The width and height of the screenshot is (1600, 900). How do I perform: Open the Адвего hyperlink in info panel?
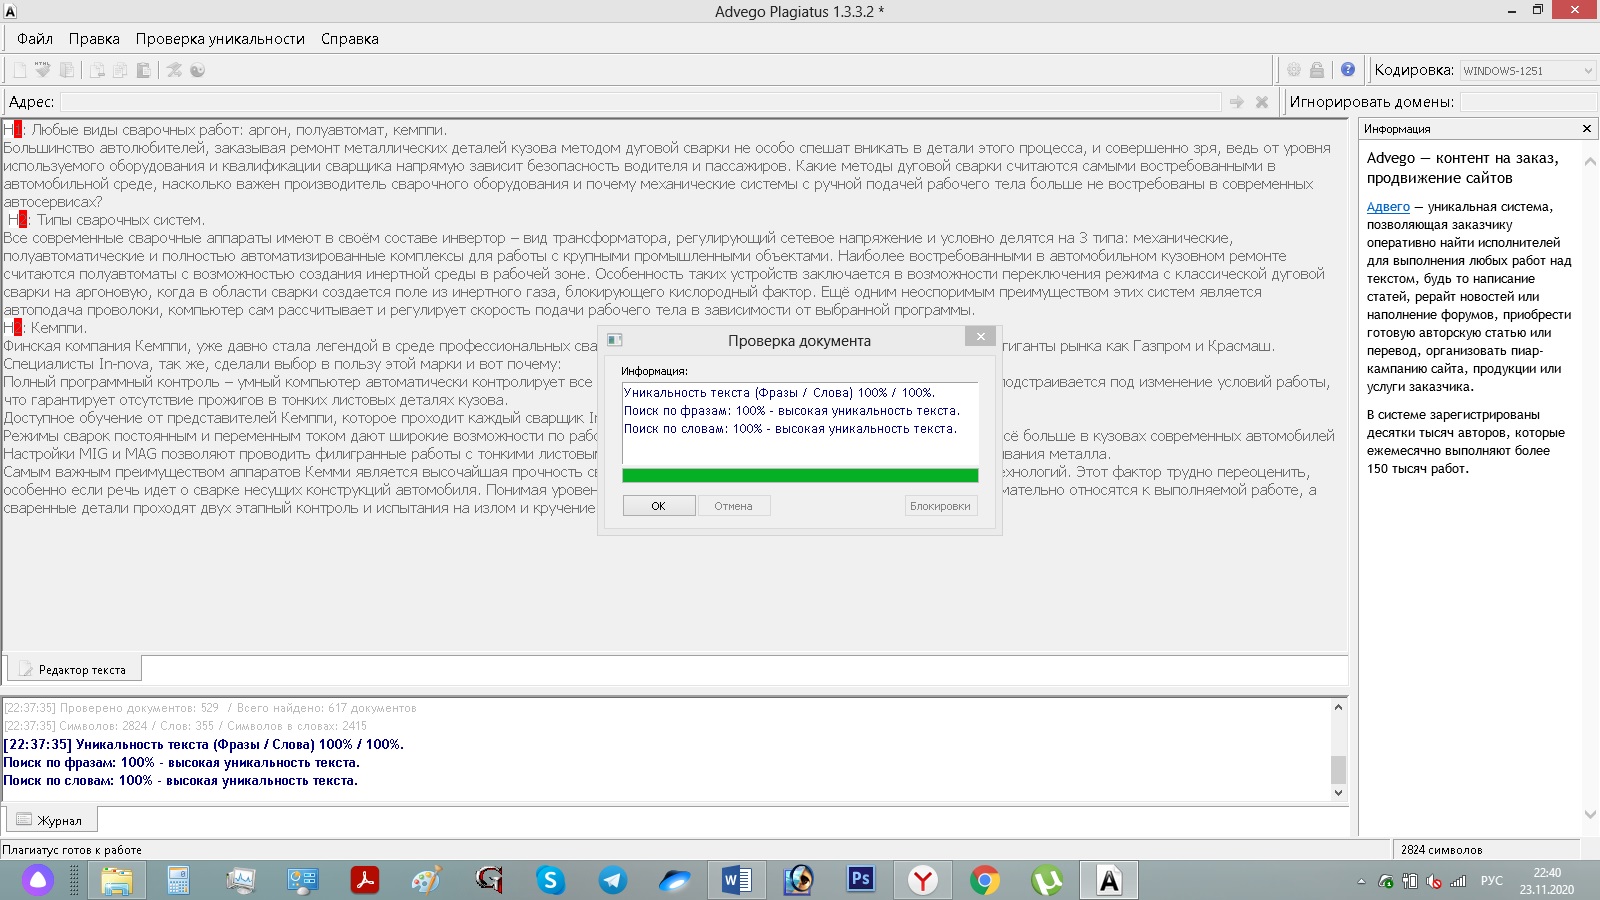point(1388,207)
